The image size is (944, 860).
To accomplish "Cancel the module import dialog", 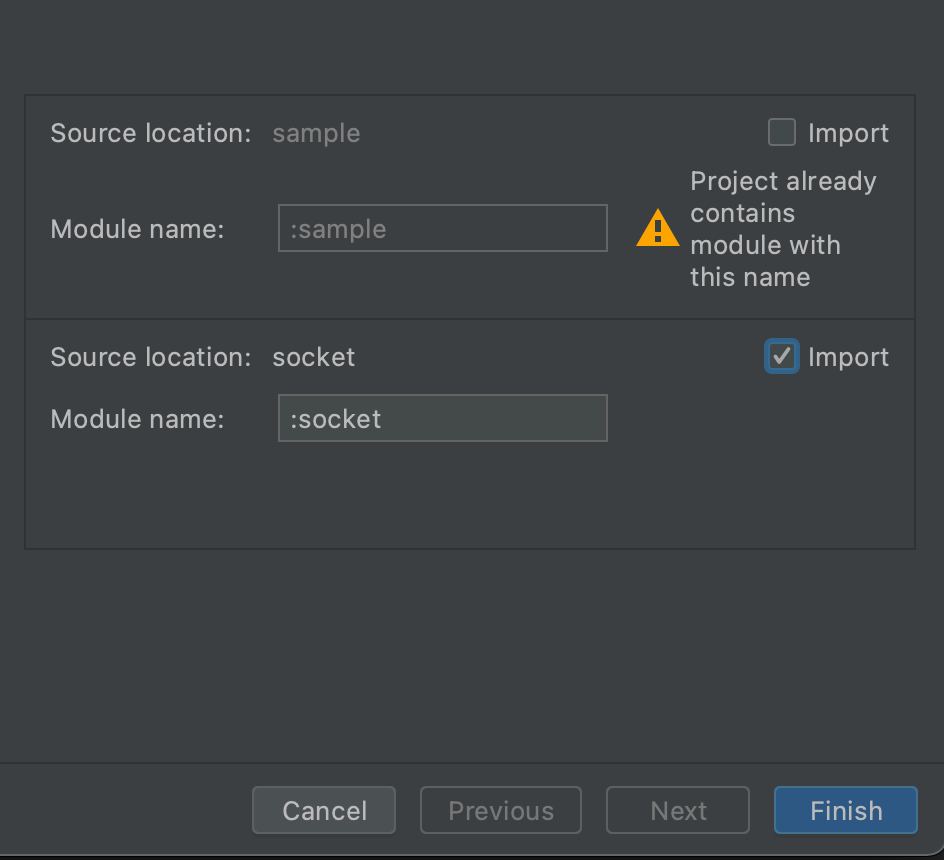I will tap(324, 810).
